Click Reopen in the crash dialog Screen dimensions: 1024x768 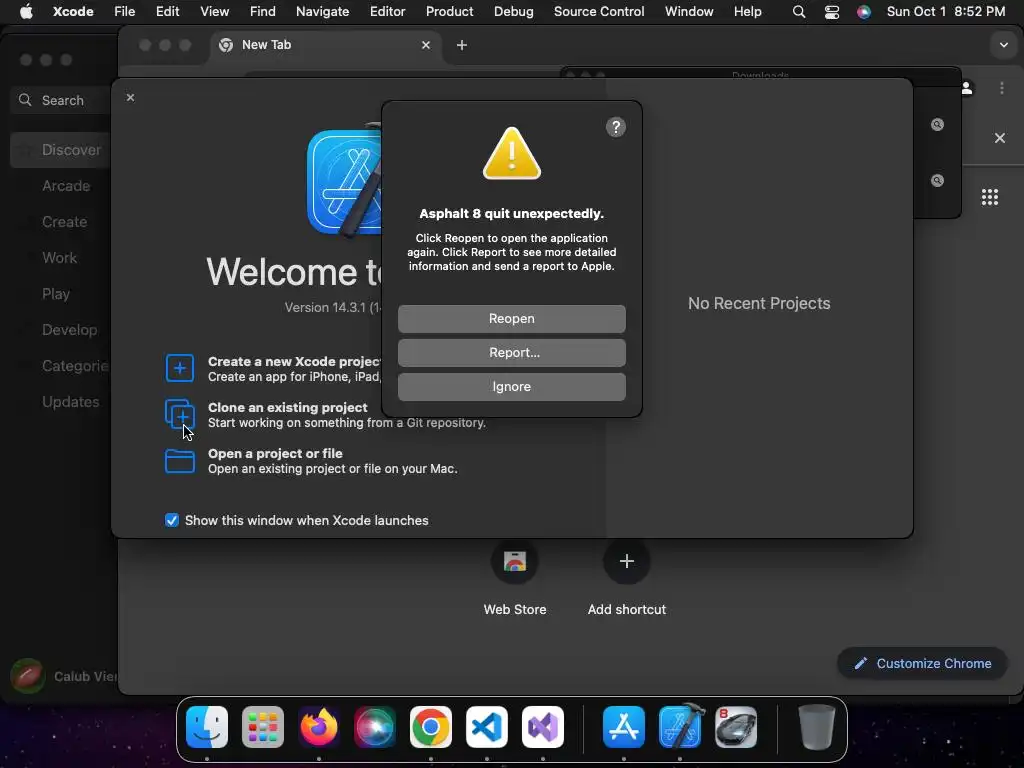[511, 319]
